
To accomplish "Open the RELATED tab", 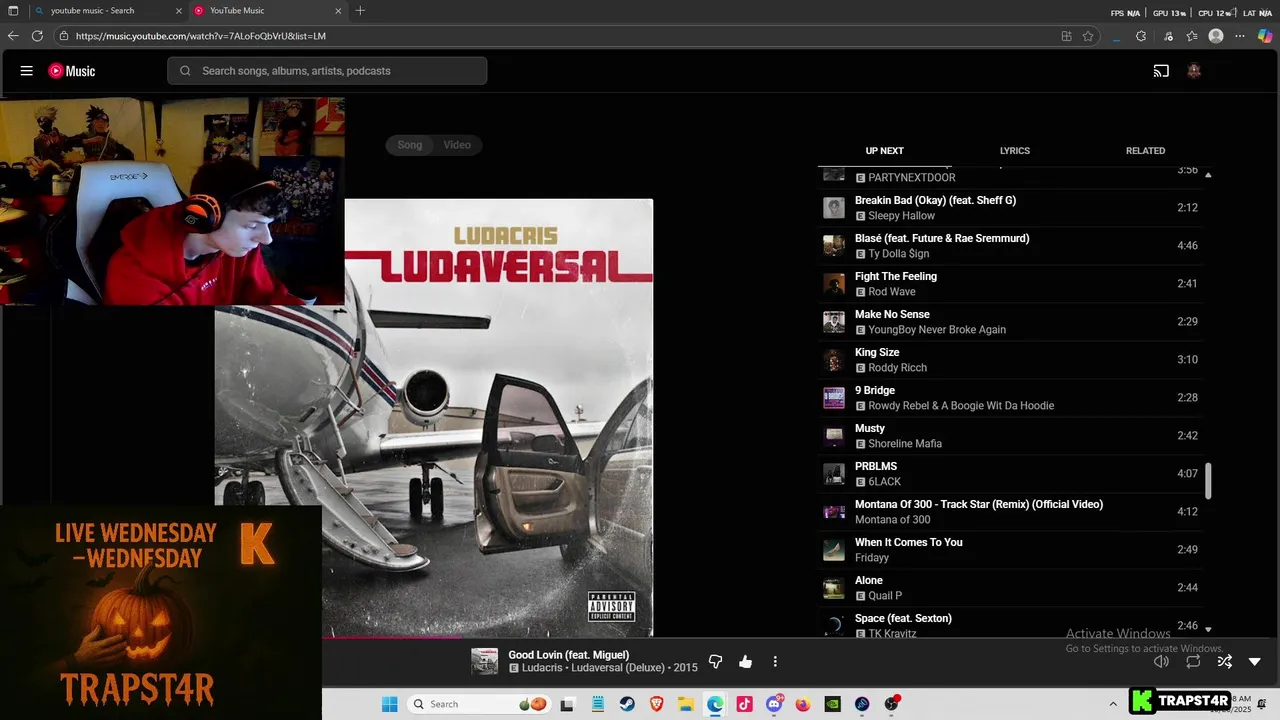I will 1145,151.
